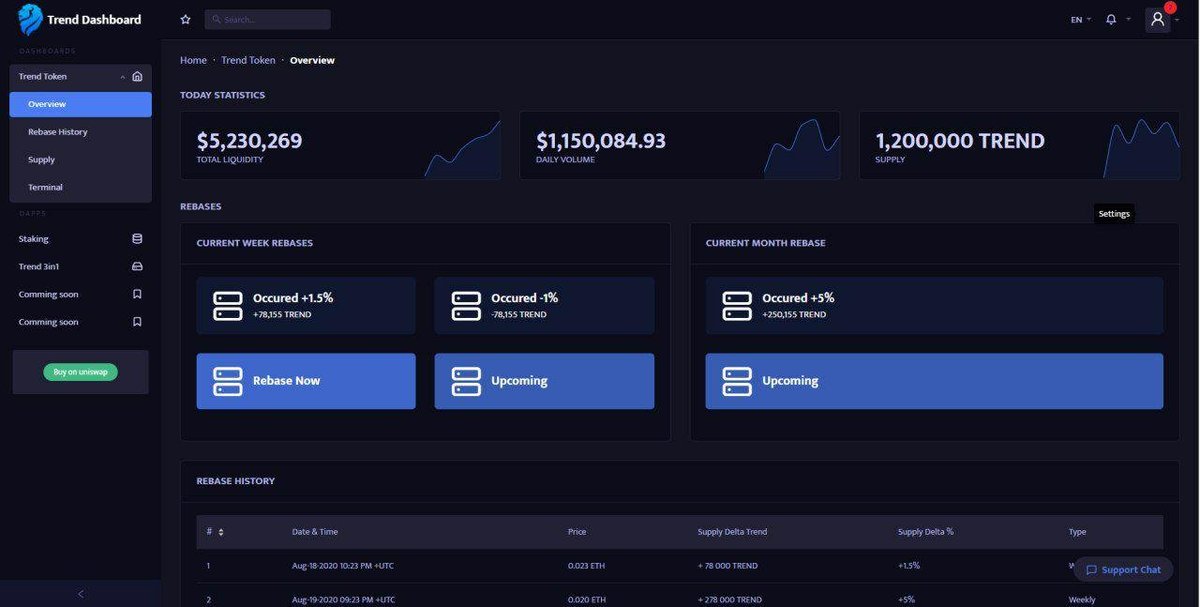Collapse the Trend Token sidebar section
This screenshot has height=607, width=1200.
[x=122, y=75]
